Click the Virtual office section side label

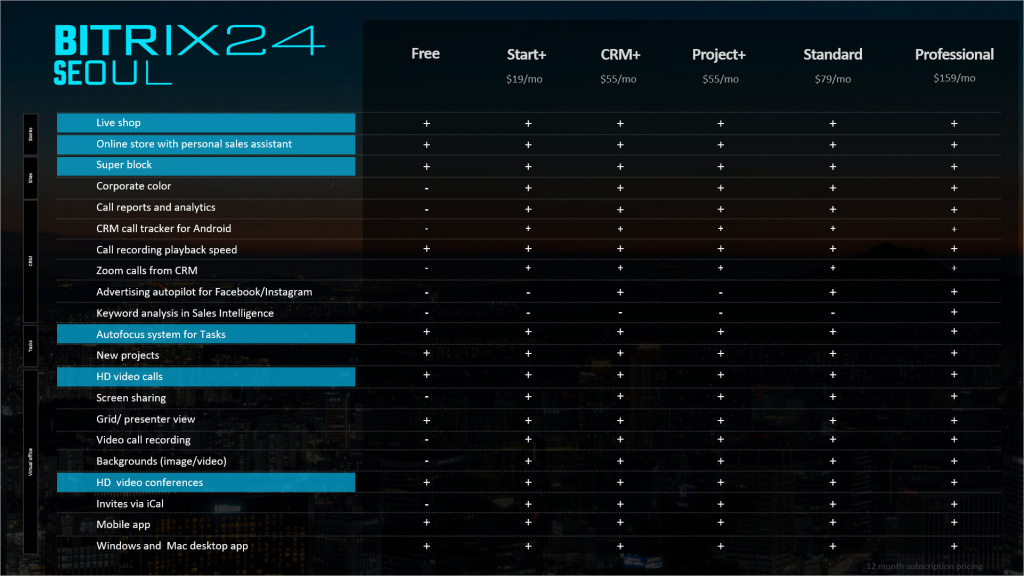[31, 462]
